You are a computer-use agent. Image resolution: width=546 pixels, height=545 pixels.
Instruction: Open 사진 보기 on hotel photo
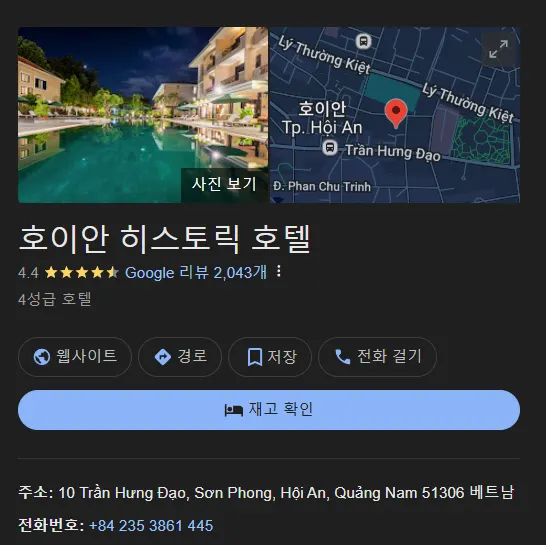tap(224, 184)
